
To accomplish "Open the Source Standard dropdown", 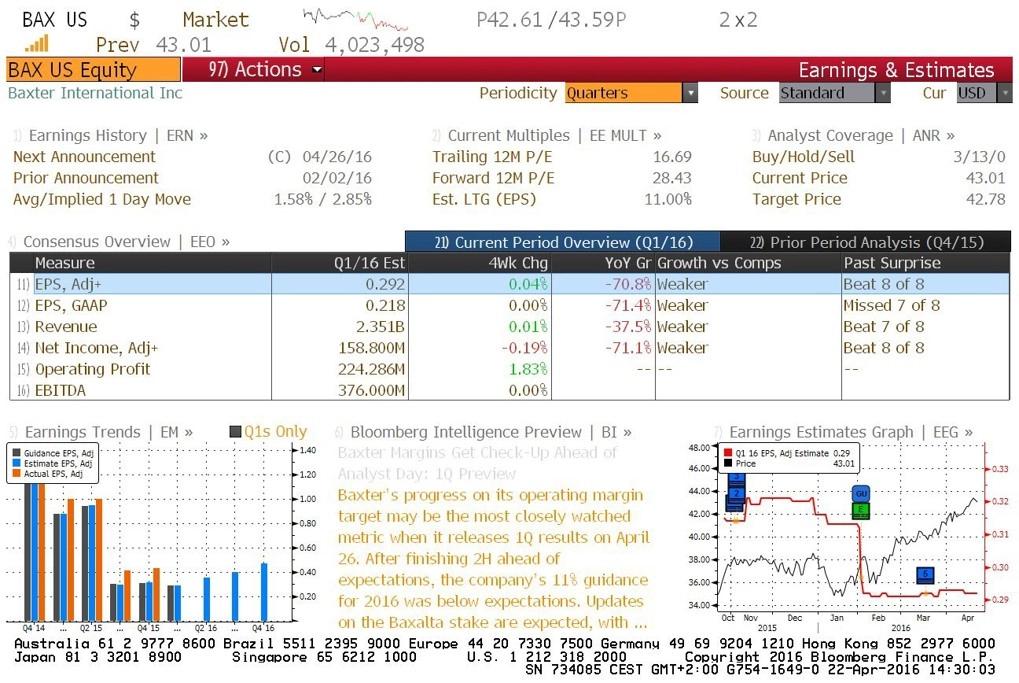I will pos(882,93).
